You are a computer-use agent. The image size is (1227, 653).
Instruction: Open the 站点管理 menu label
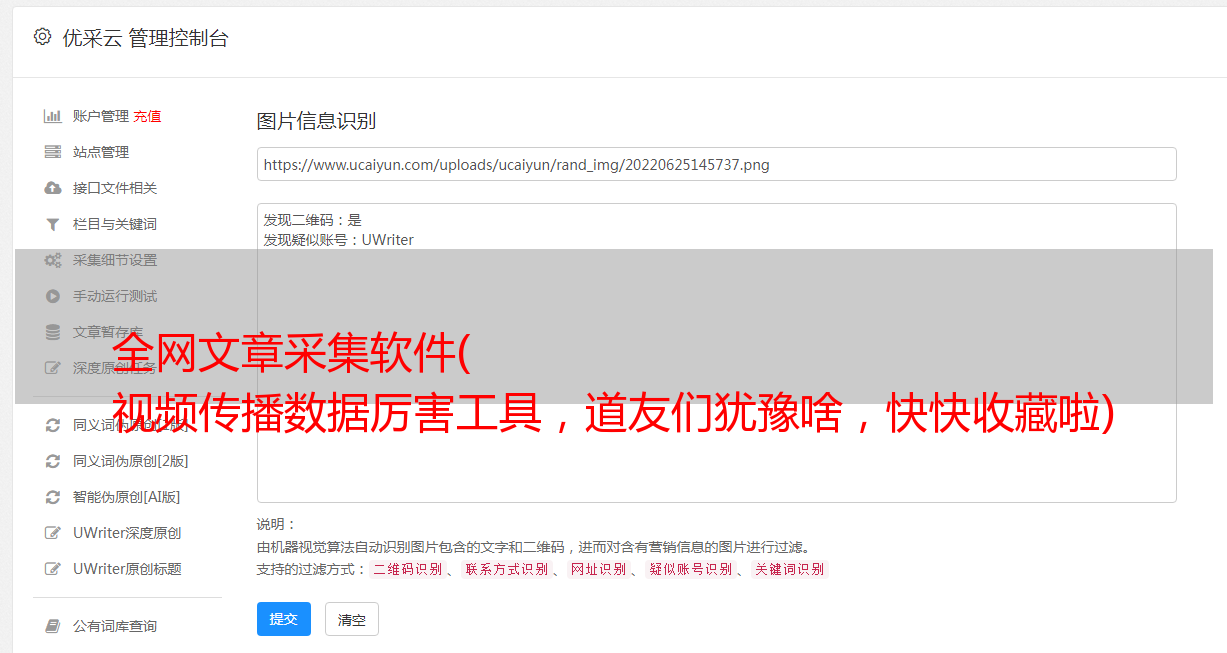[101, 152]
